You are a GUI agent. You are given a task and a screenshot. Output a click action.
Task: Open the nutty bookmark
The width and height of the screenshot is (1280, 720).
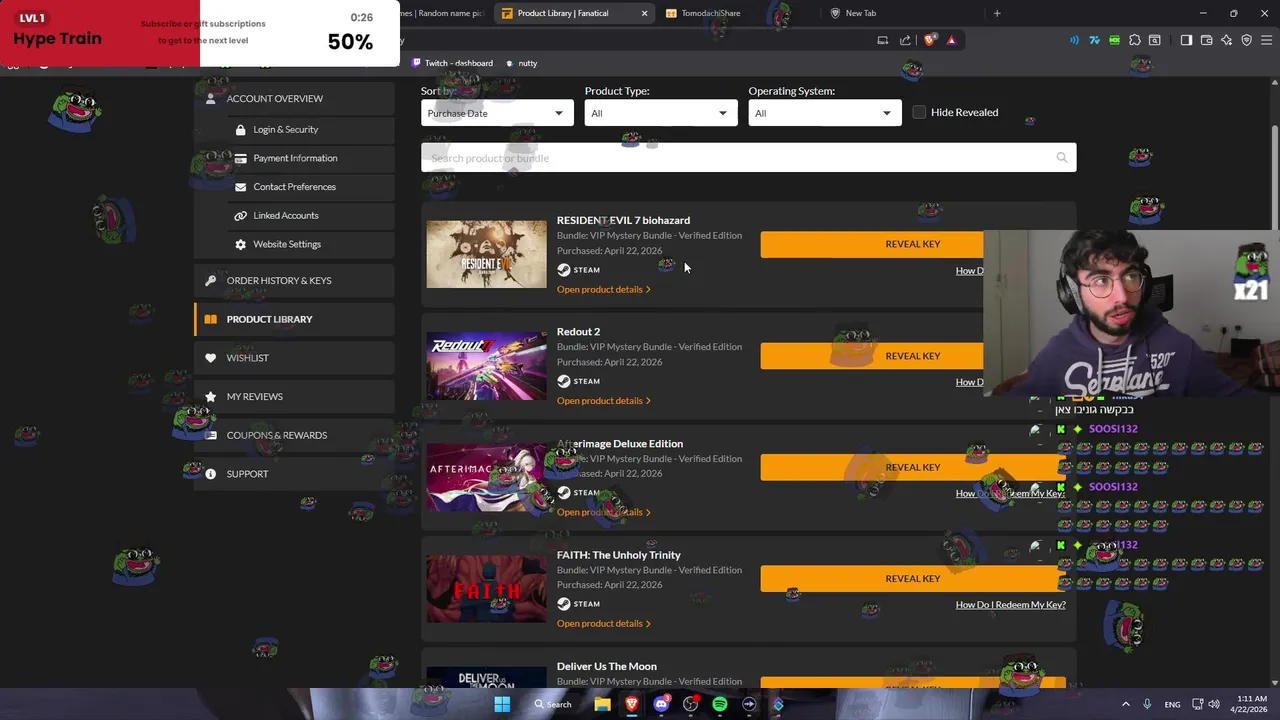[x=521, y=63]
